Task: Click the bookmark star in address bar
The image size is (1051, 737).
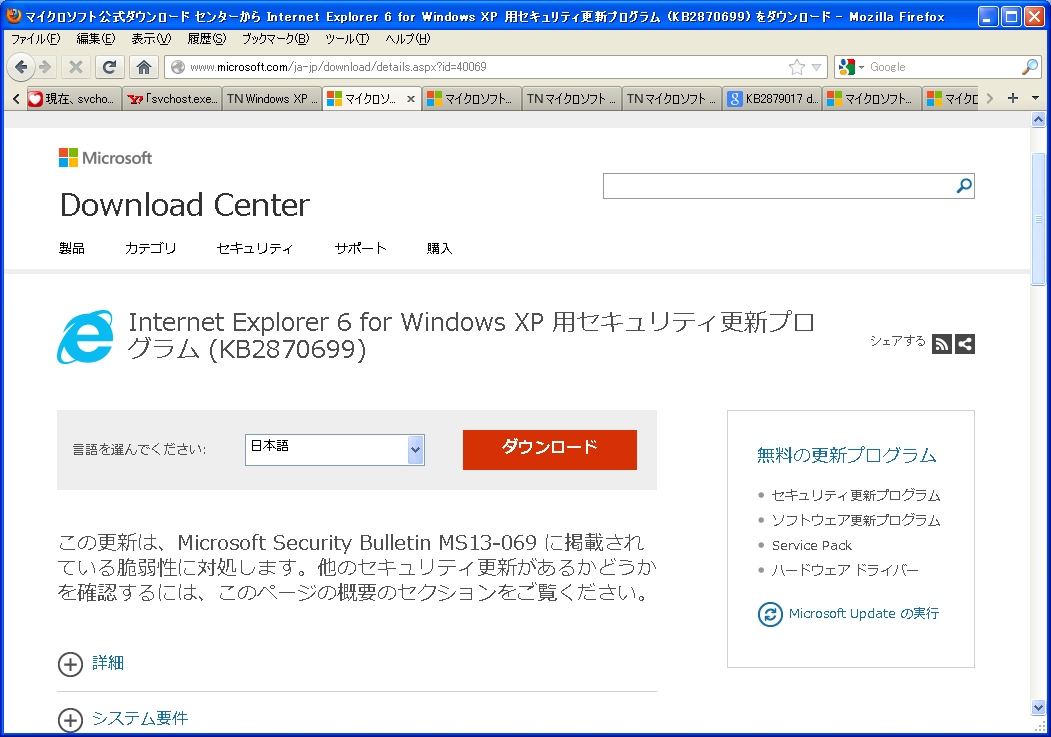Action: [796, 67]
